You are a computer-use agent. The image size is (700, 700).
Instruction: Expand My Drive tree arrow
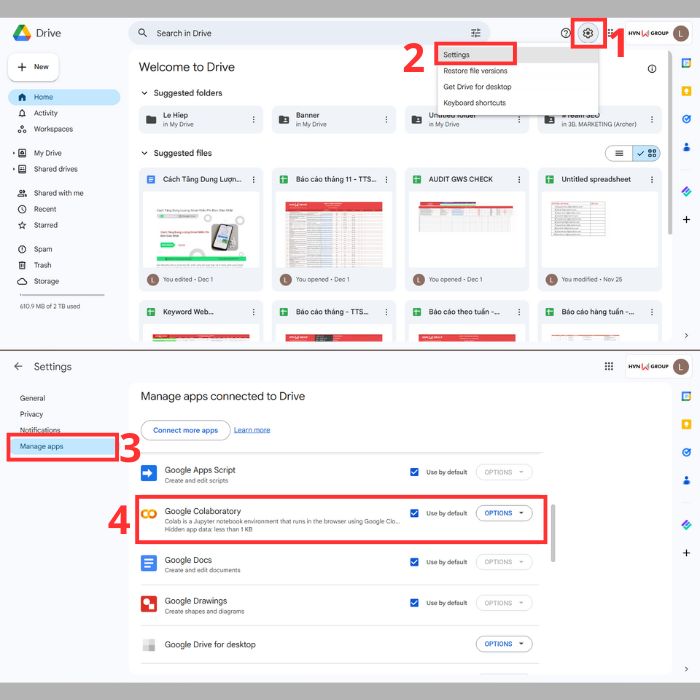coord(13,153)
